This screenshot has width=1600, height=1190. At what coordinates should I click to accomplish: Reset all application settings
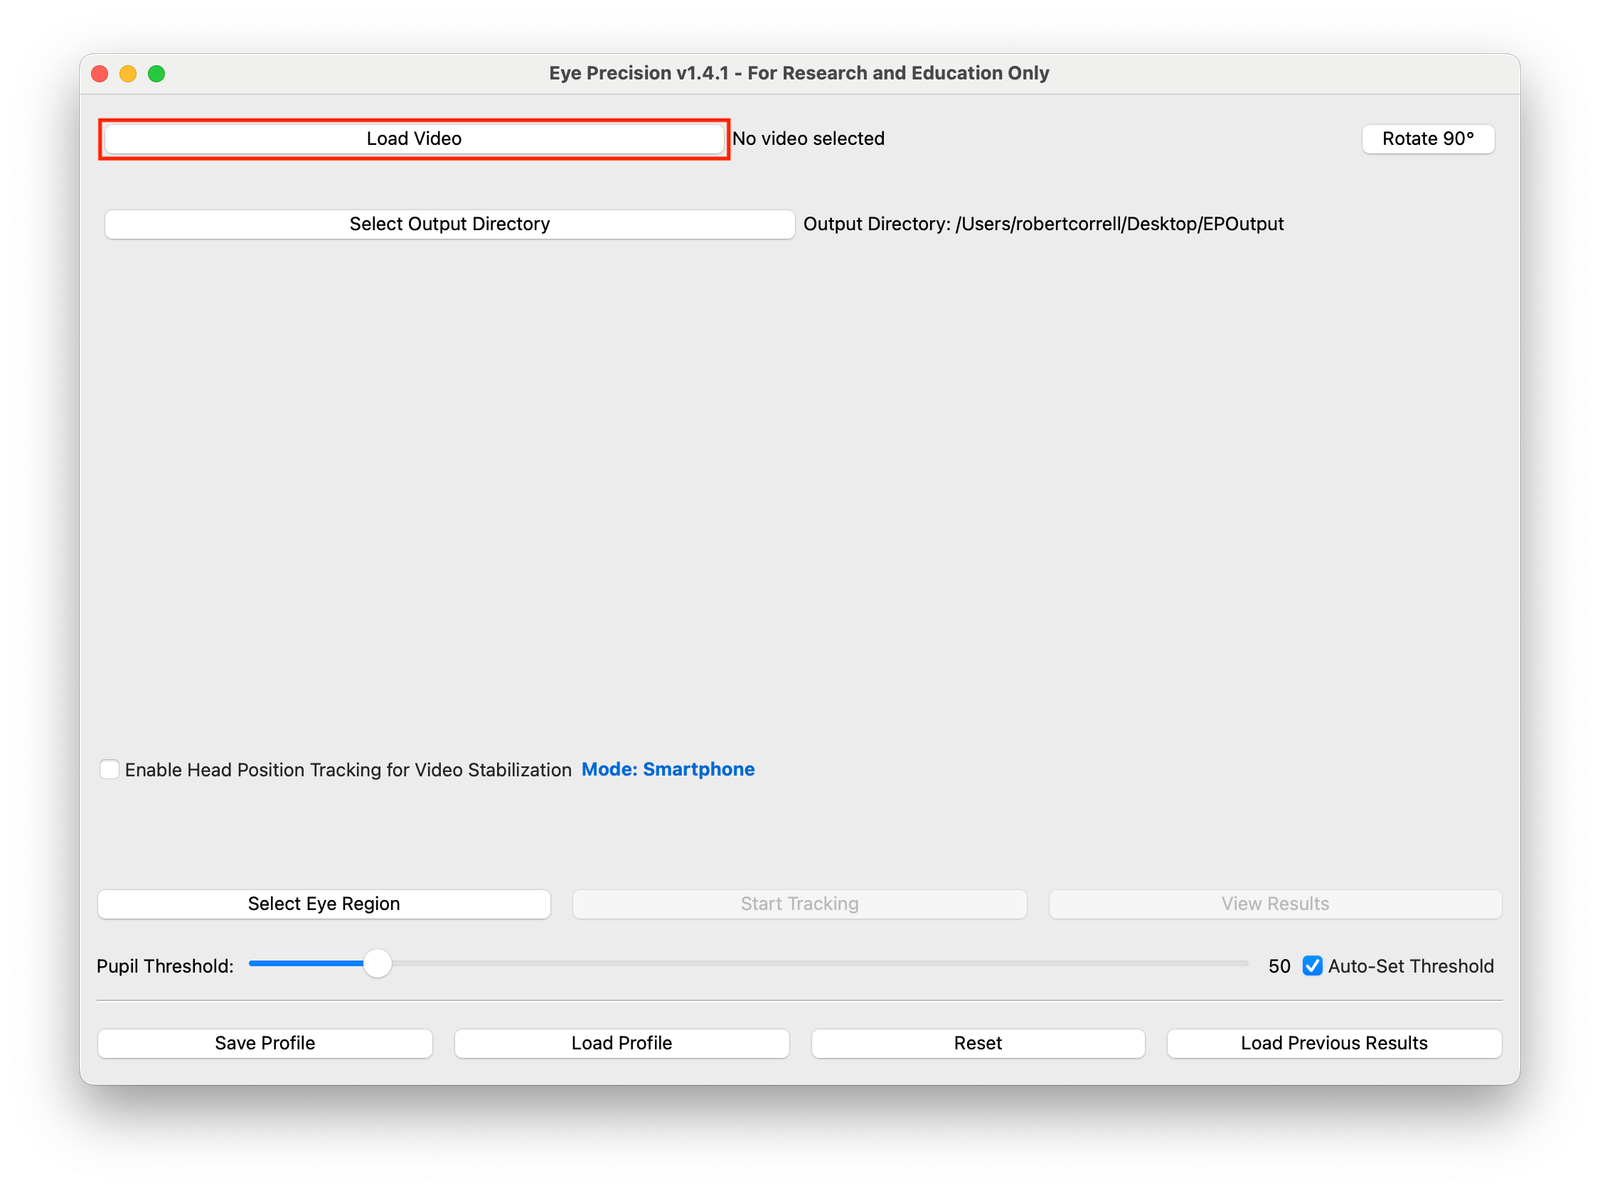(x=977, y=1043)
